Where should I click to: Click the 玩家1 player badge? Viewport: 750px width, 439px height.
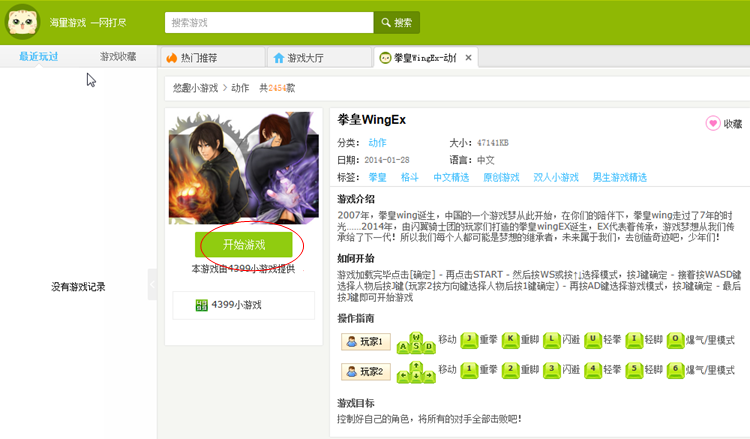(366, 341)
